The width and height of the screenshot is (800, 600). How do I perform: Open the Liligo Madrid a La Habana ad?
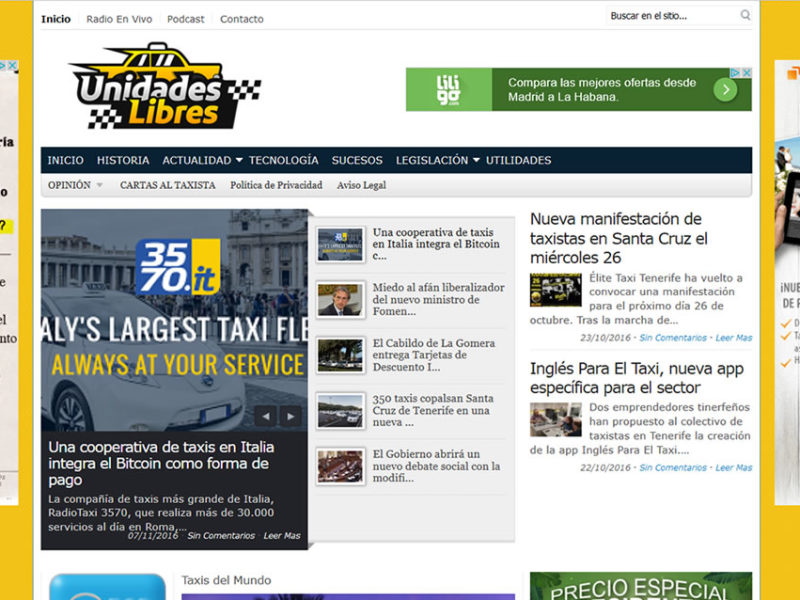coord(579,89)
